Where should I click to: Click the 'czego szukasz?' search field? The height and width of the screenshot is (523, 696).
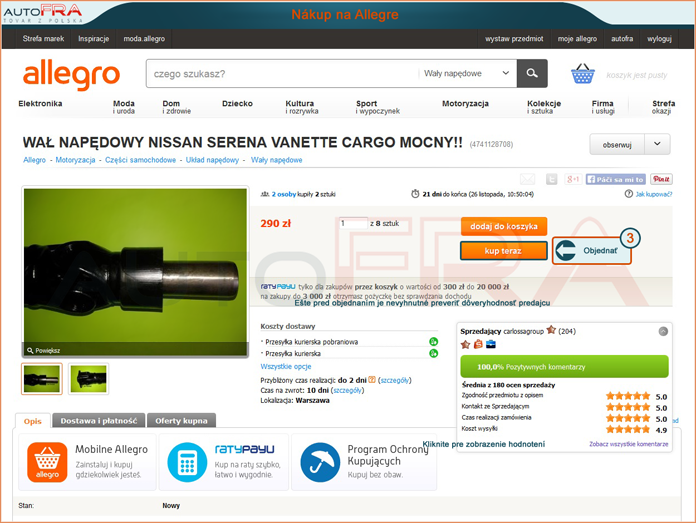(282, 73)
